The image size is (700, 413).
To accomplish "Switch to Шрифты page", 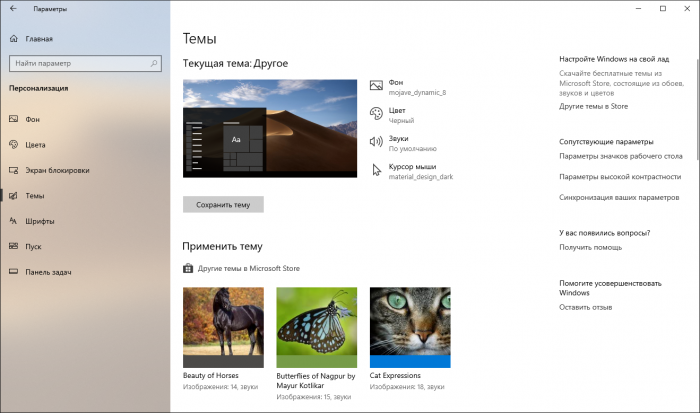I will point(40,221).
